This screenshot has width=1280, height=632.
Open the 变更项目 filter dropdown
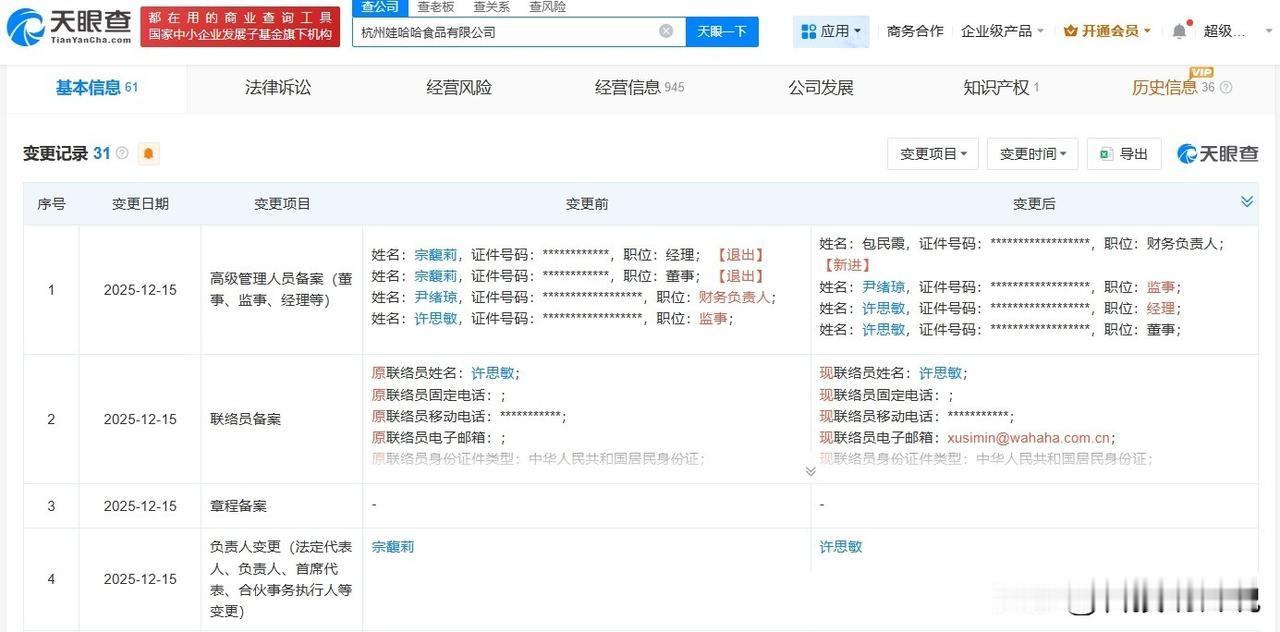coord(931,153)
